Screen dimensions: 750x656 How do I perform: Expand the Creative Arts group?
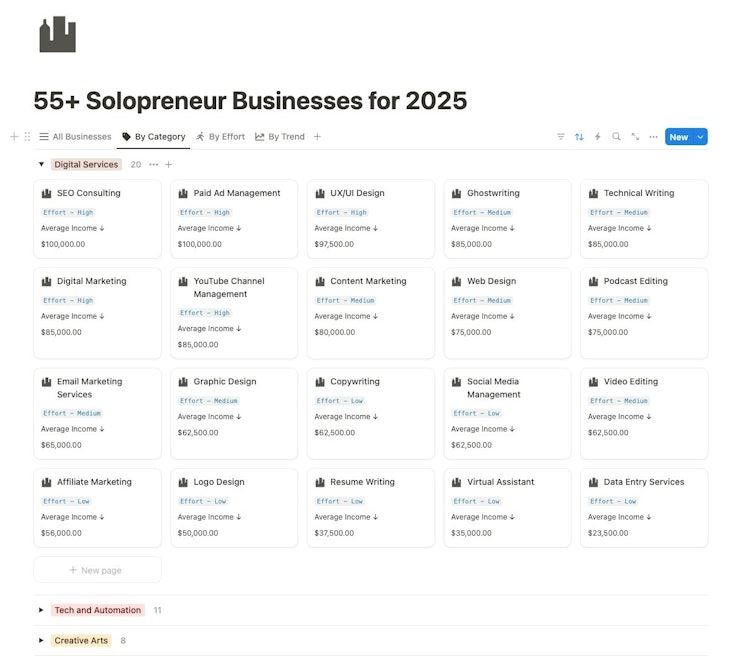coord(41,640)
